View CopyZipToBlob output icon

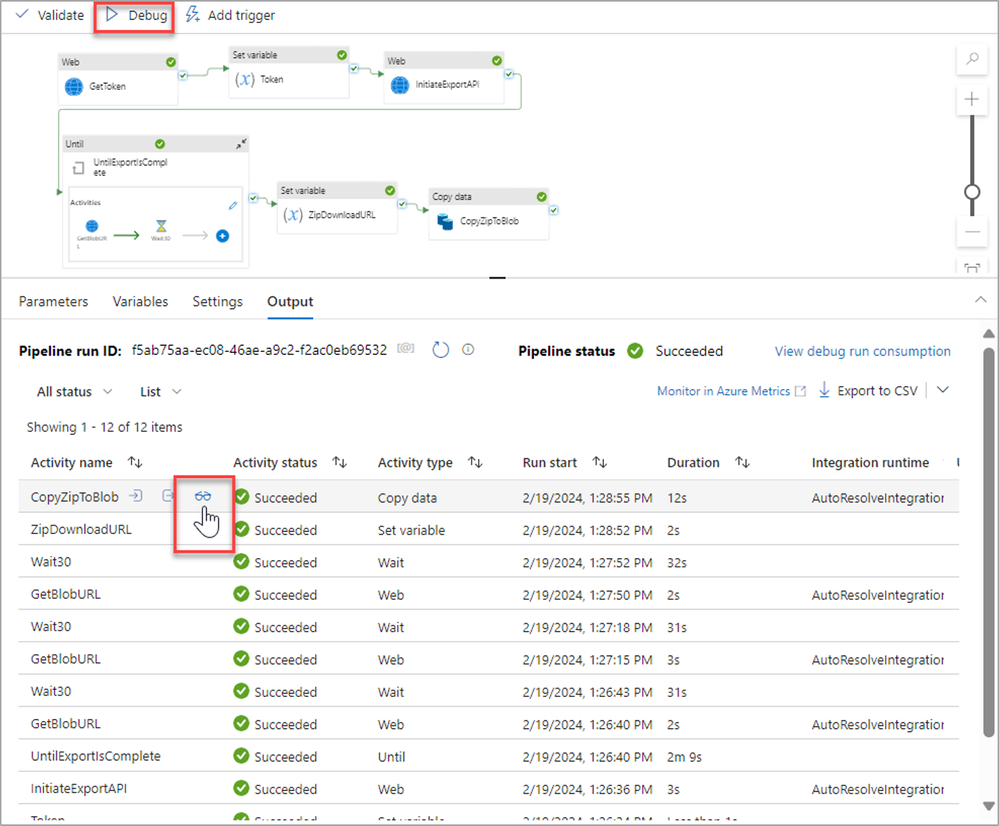pos(168,495)
